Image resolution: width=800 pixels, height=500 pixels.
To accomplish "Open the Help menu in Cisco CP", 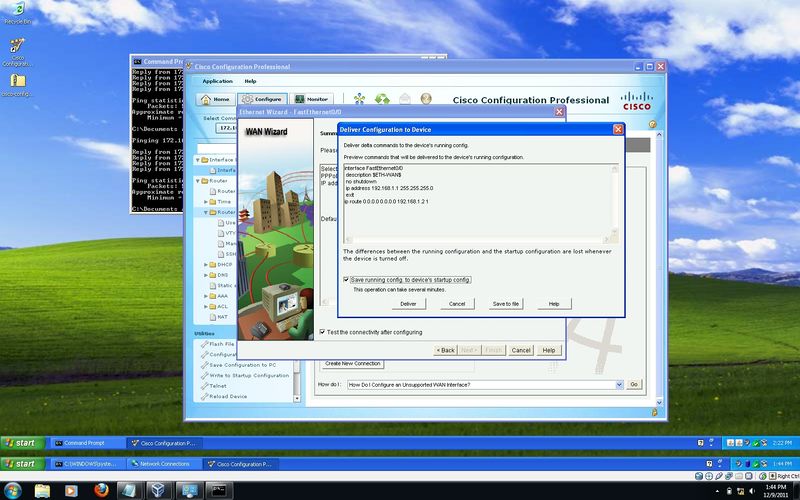I will pyautogui.click(x=250, y=81).
